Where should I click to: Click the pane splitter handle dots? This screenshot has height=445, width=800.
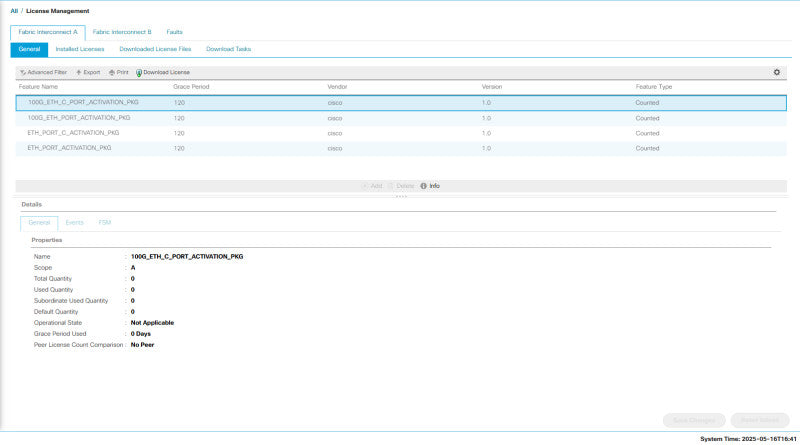(401, 196)
